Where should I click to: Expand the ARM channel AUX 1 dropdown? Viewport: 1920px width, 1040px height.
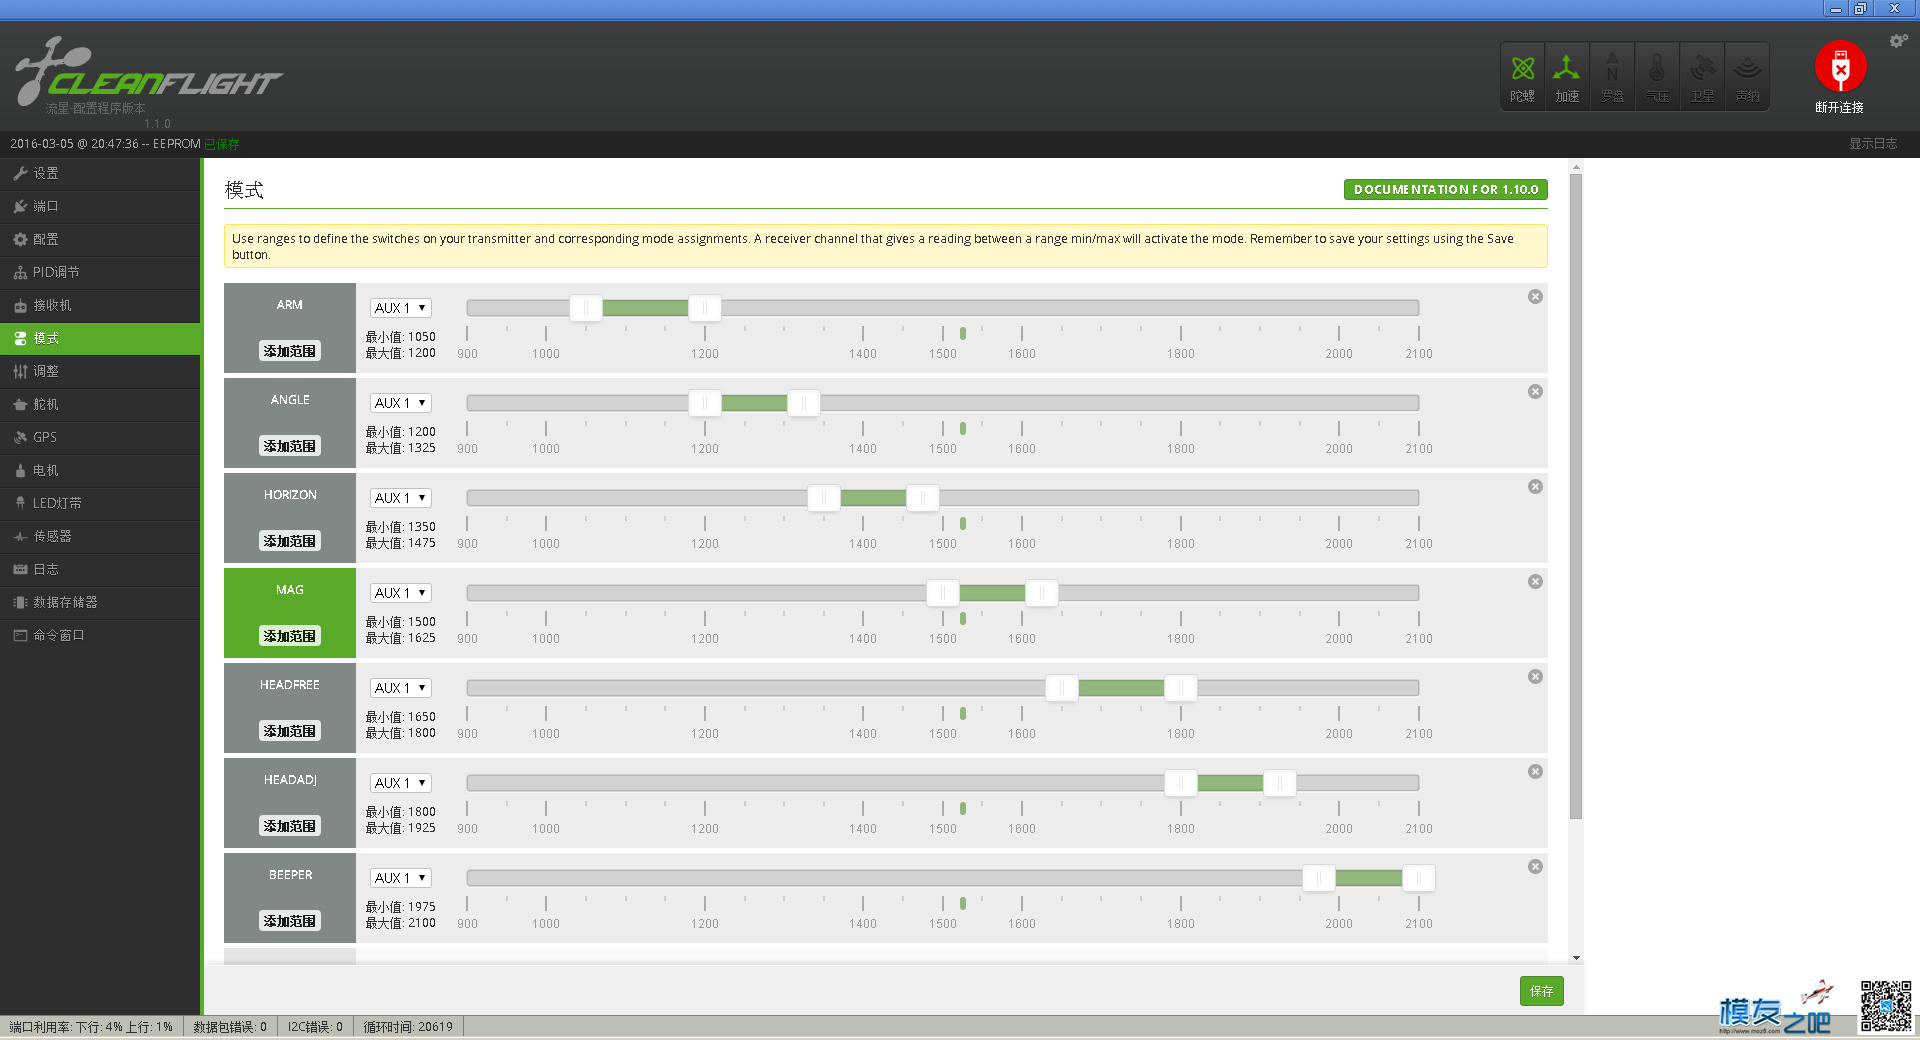(x=401, y=308)
